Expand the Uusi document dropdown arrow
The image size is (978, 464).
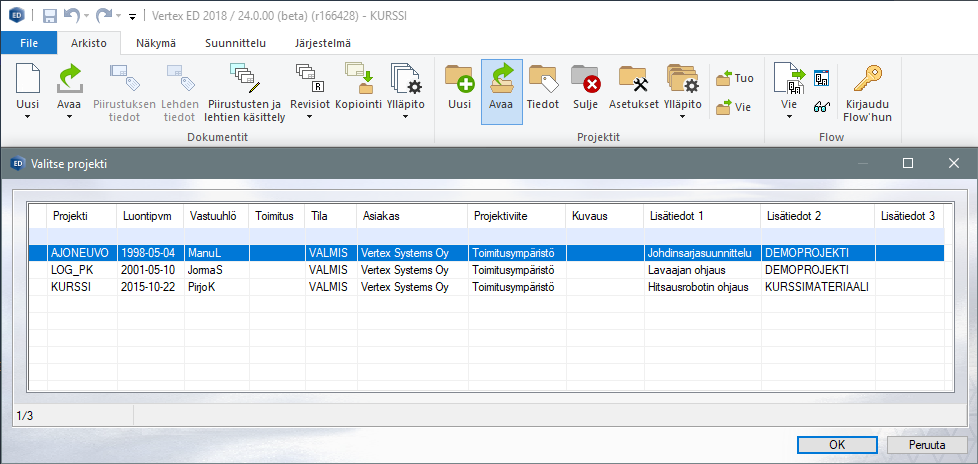tap(29, 117)
